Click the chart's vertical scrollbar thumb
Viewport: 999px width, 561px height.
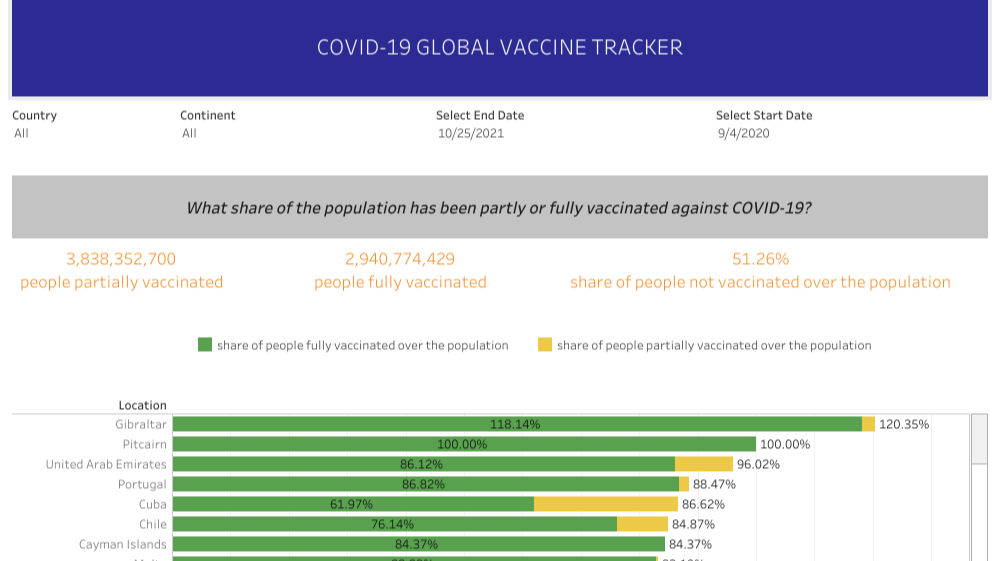click(980, 438)
